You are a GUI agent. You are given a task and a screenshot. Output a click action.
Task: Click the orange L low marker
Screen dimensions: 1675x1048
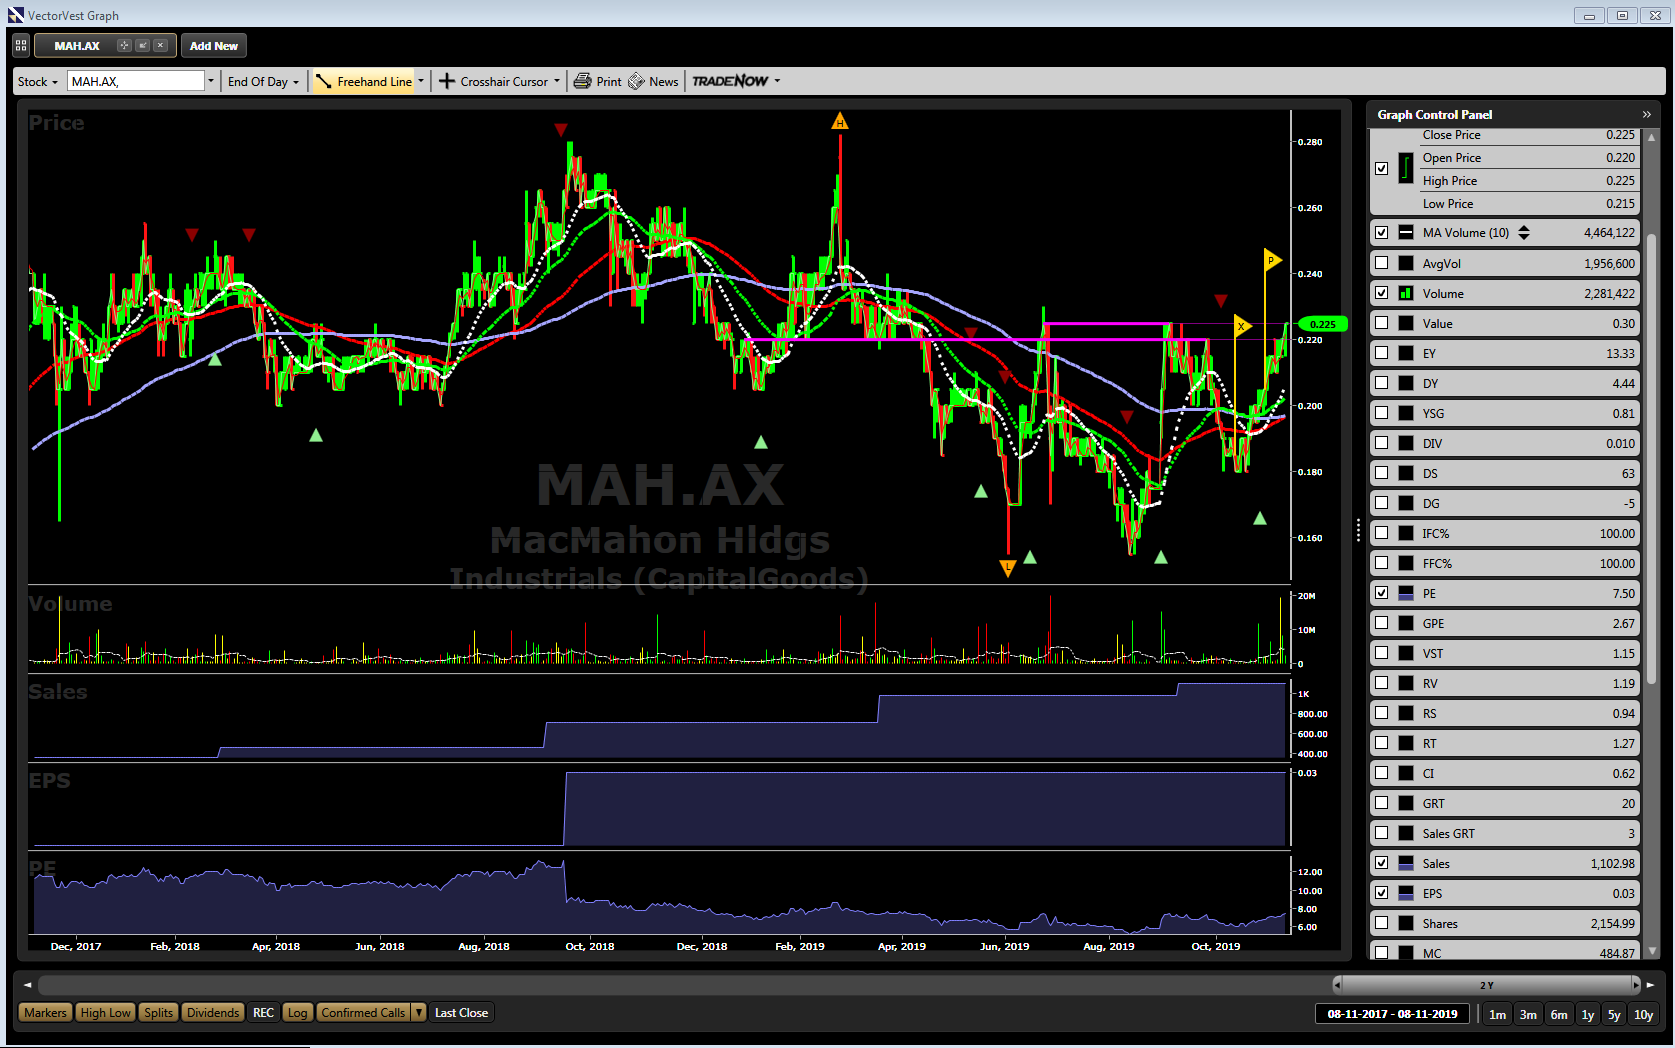pyautogui.click(x=1008, y=568)
